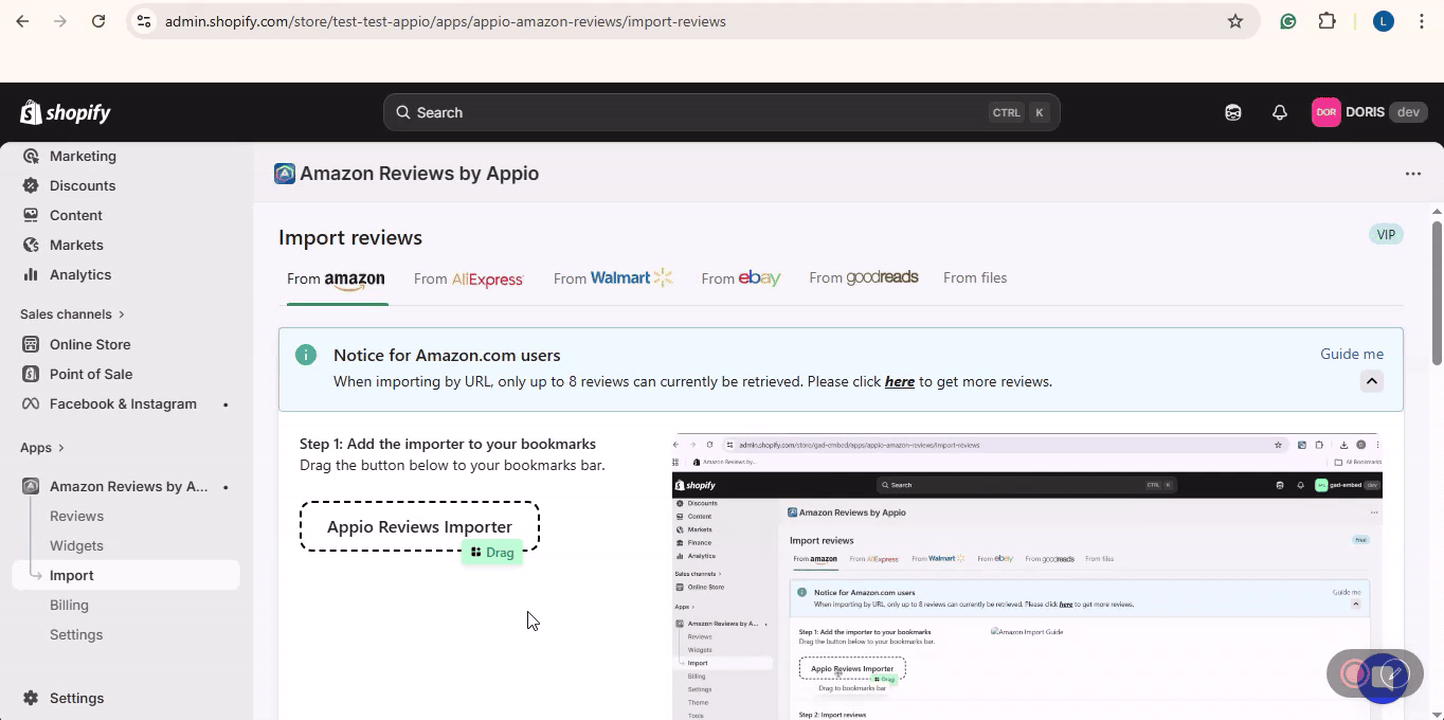The height and width of the screenshot is (720, 1444).
Task: Switch to the From eBay tab
Action: coord(741,279)
